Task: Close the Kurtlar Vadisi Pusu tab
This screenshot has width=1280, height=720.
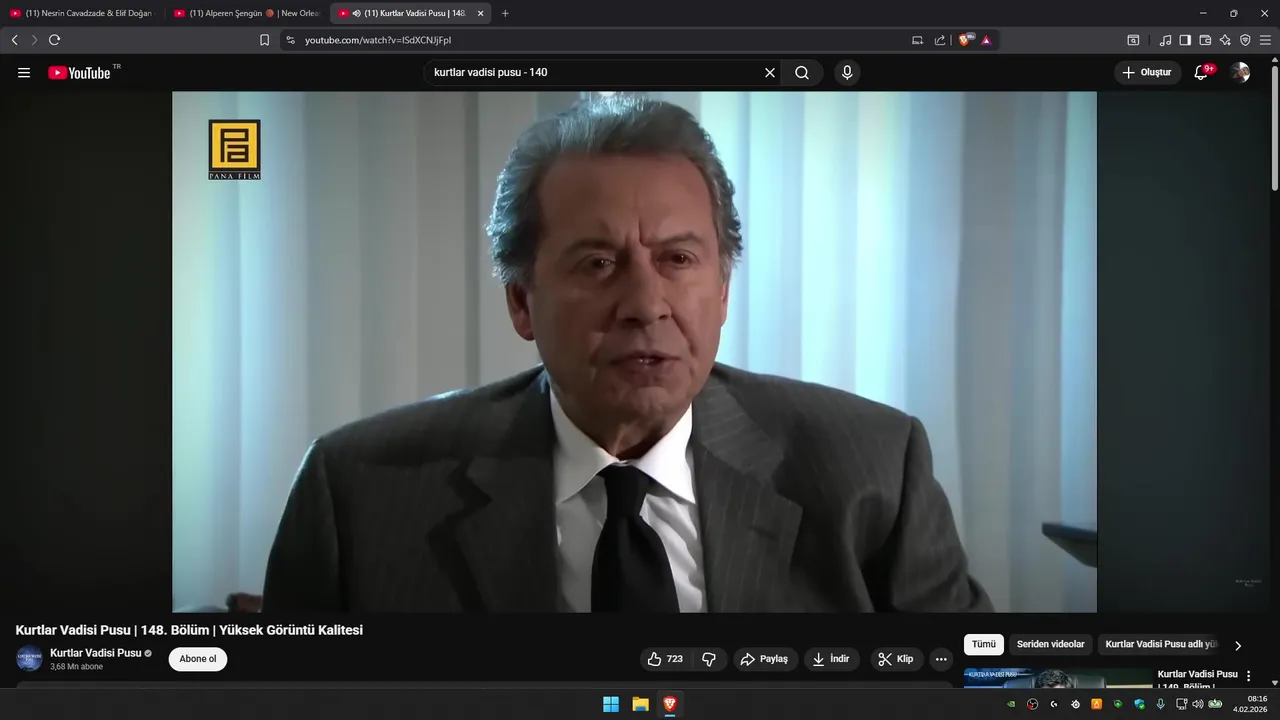Action: tap(480, 13)
